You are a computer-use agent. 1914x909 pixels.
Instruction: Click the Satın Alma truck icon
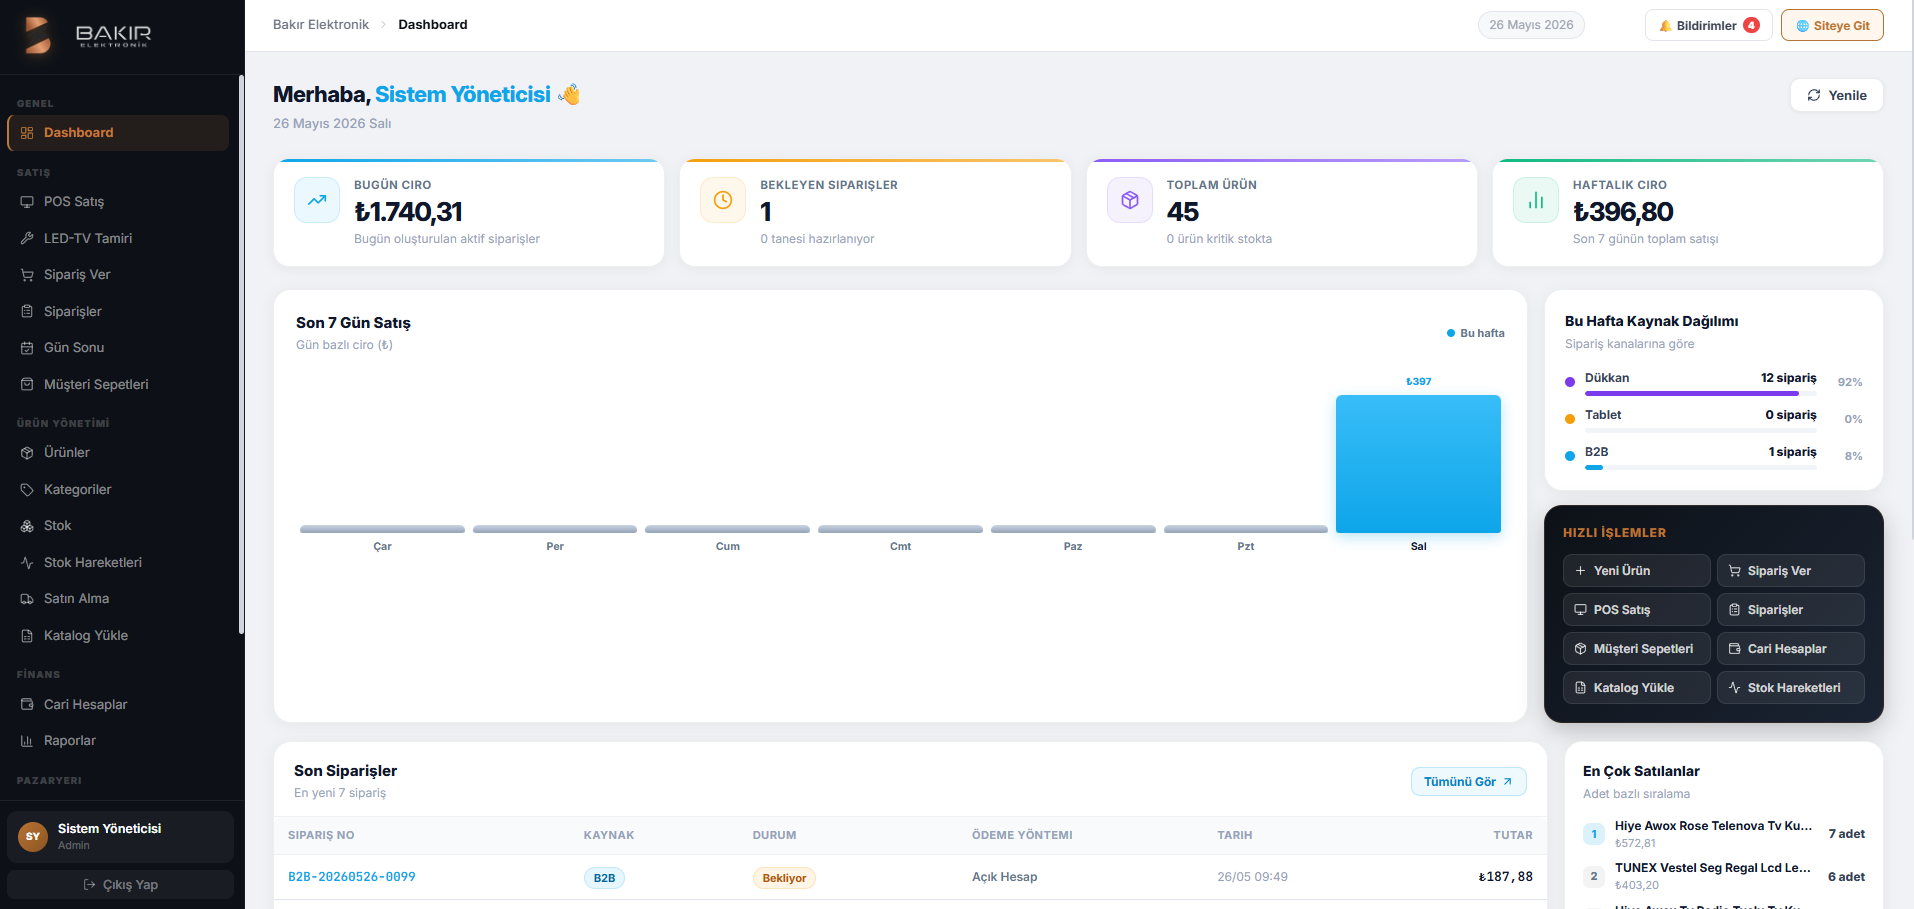[x=27, y=599]
